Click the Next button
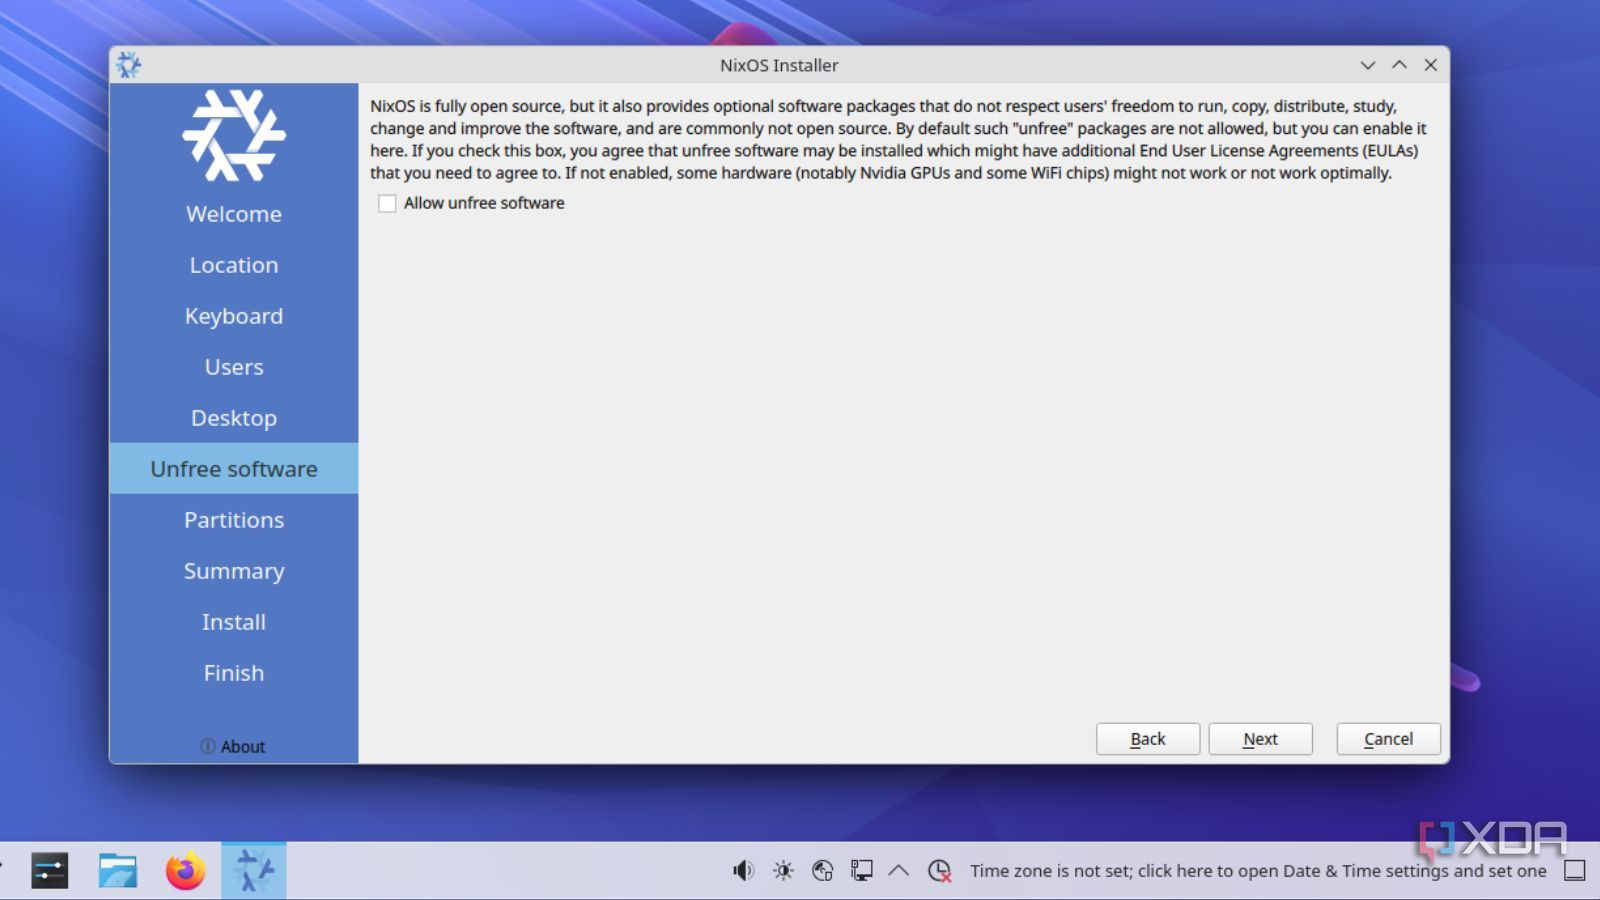This screenshot has height=900, width=1600. pyautogui.click(x=1260, y=739)
